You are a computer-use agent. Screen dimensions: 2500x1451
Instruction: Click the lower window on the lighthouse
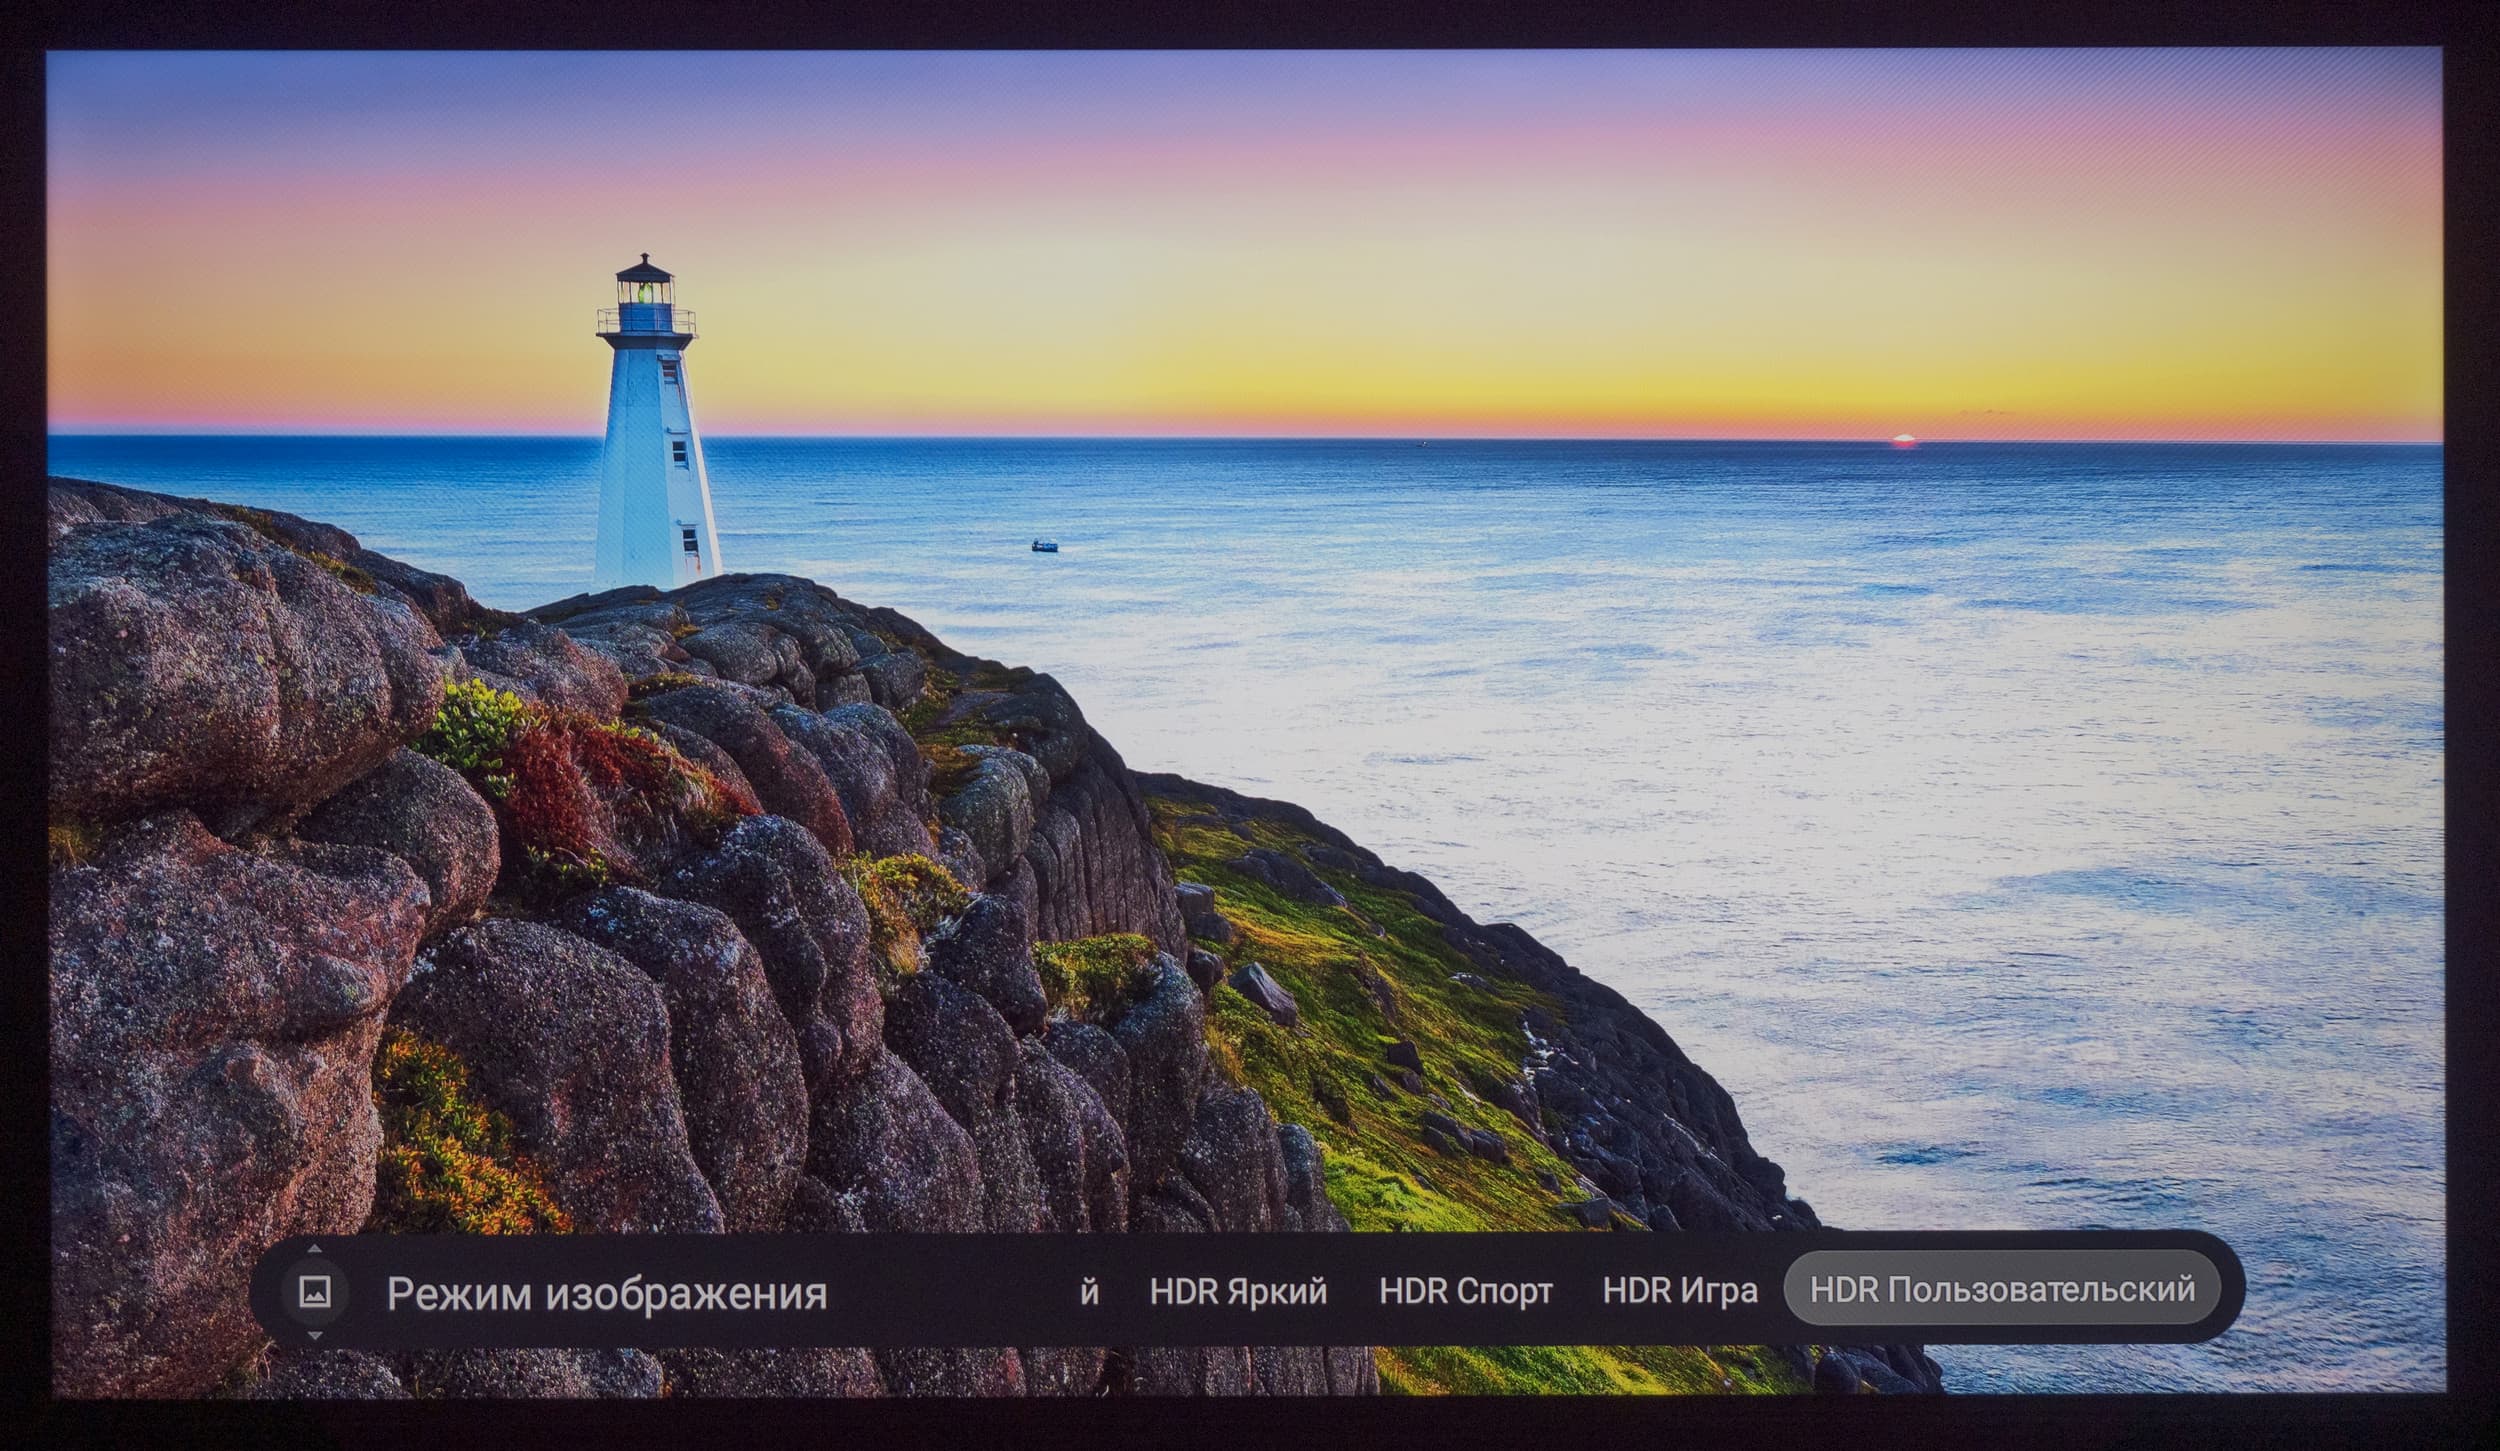(690, 541)
